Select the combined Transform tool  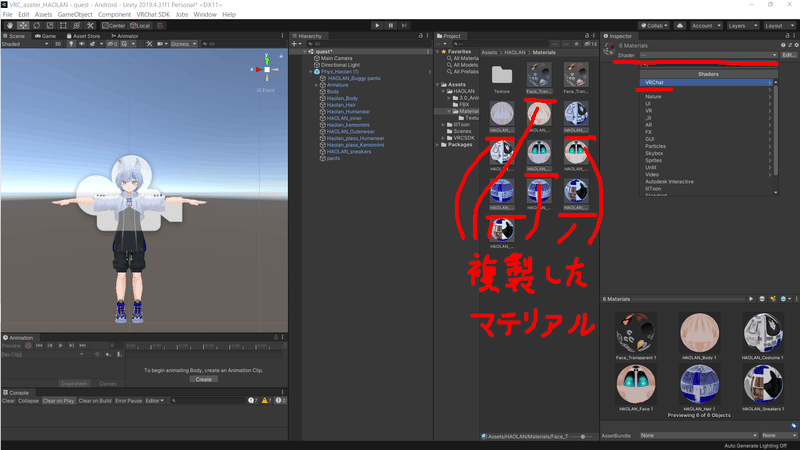(77, 26)
